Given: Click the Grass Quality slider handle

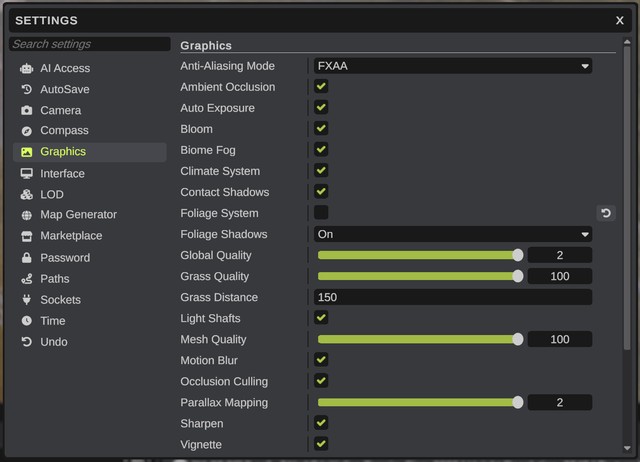Looking at the screenshot, I should (518, 276).
